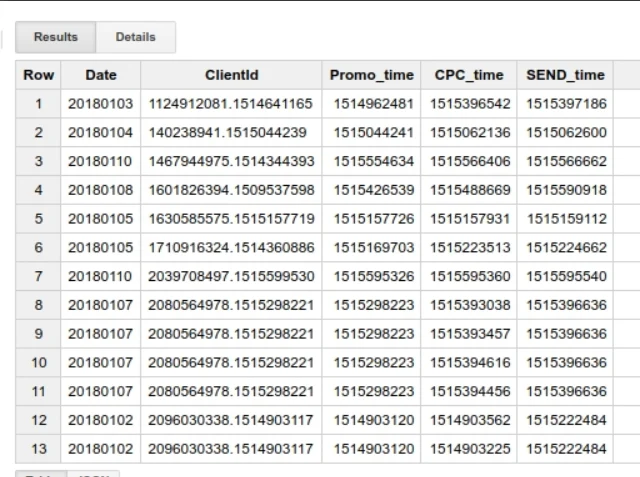Click the ClientId column header
Image resolution: width=640 pixels, height=477 pixels.
click(x=231, y=75)
